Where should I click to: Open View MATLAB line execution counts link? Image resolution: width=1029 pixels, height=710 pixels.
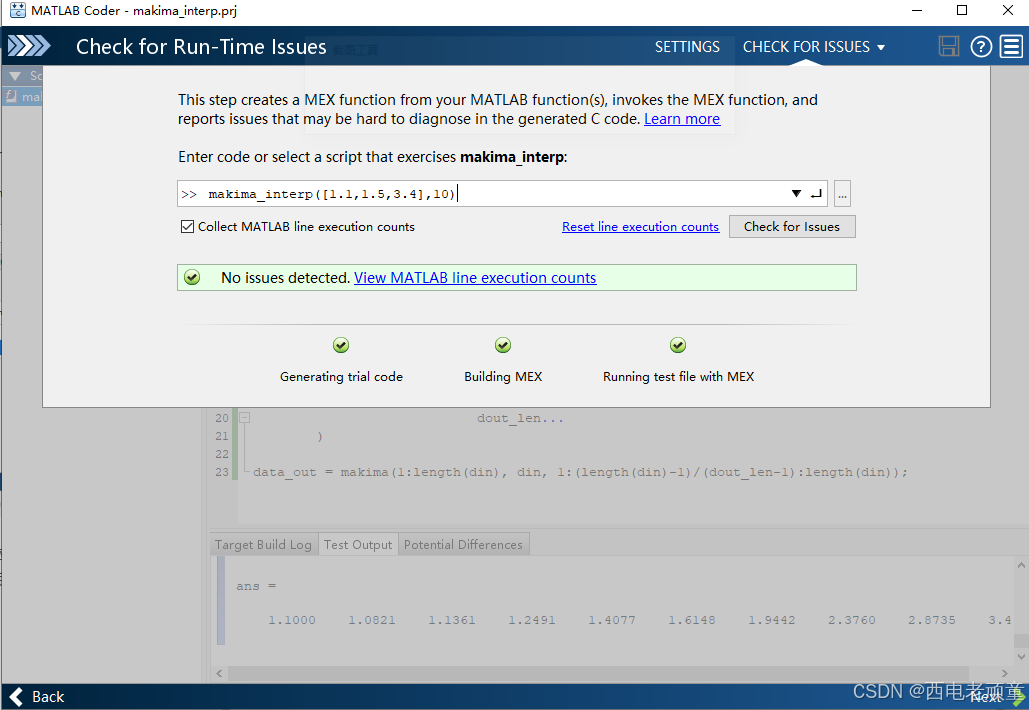point(475,278)
